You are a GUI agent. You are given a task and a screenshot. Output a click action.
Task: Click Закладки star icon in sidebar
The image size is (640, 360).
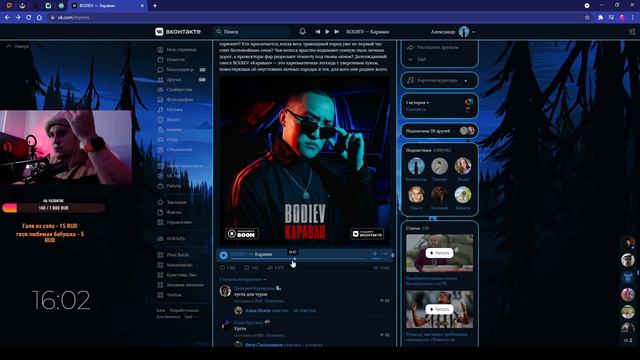160,202
